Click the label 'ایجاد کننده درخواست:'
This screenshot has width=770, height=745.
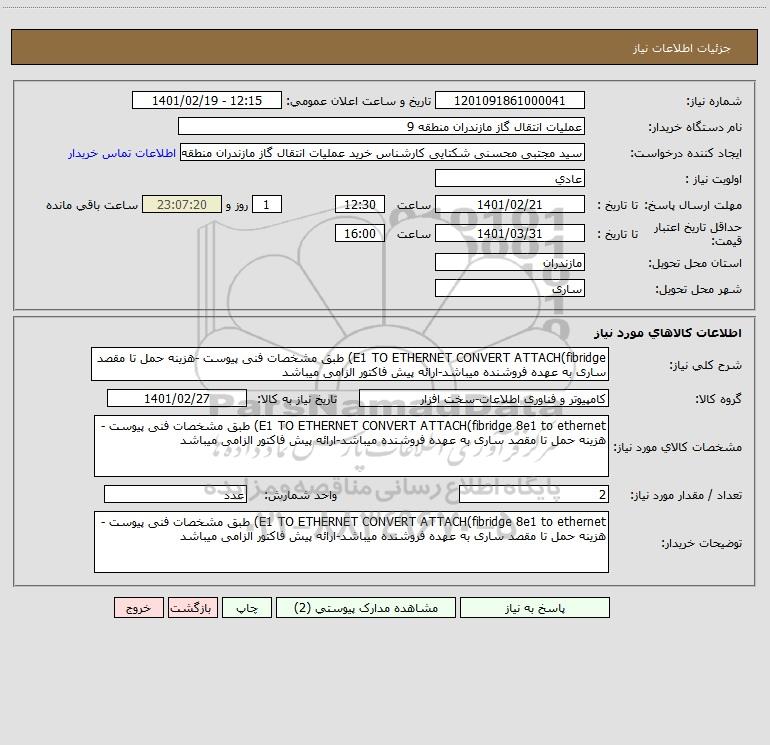pos(686,154)
